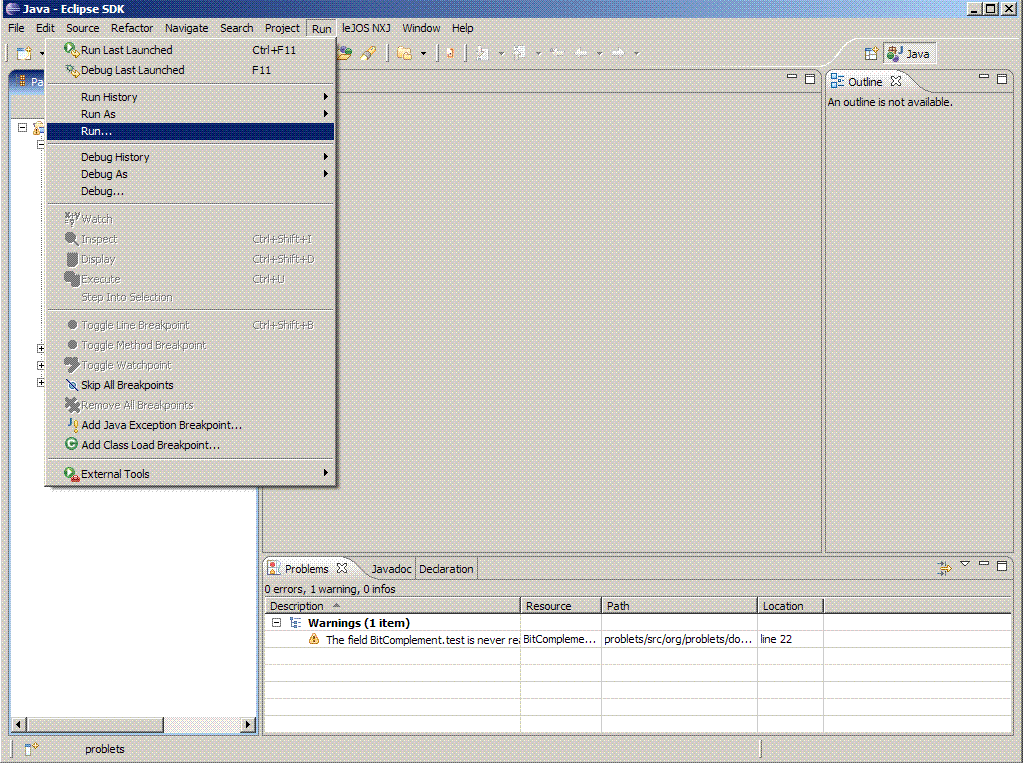1025x765 pixels.
Task: Close the Problems tab
Action: [x=342, y=568]
